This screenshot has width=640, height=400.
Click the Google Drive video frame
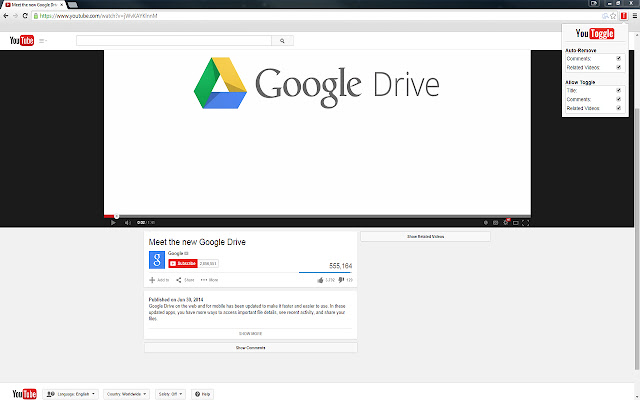click(x=317, y=132)
